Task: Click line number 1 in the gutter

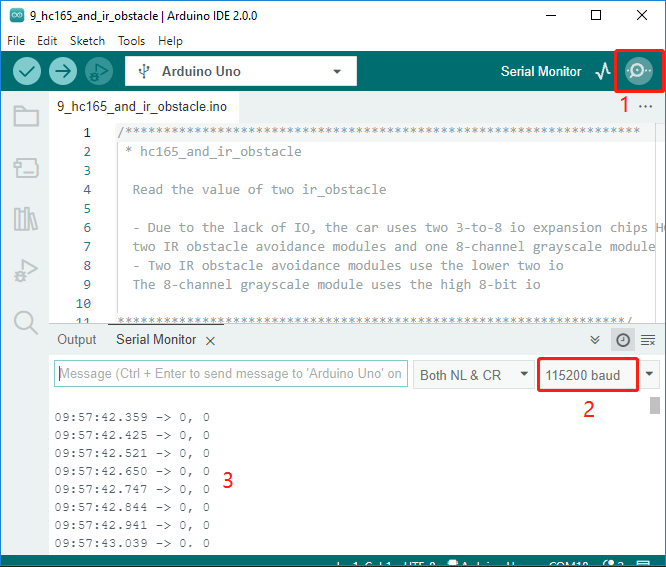Action: [87, 133]
